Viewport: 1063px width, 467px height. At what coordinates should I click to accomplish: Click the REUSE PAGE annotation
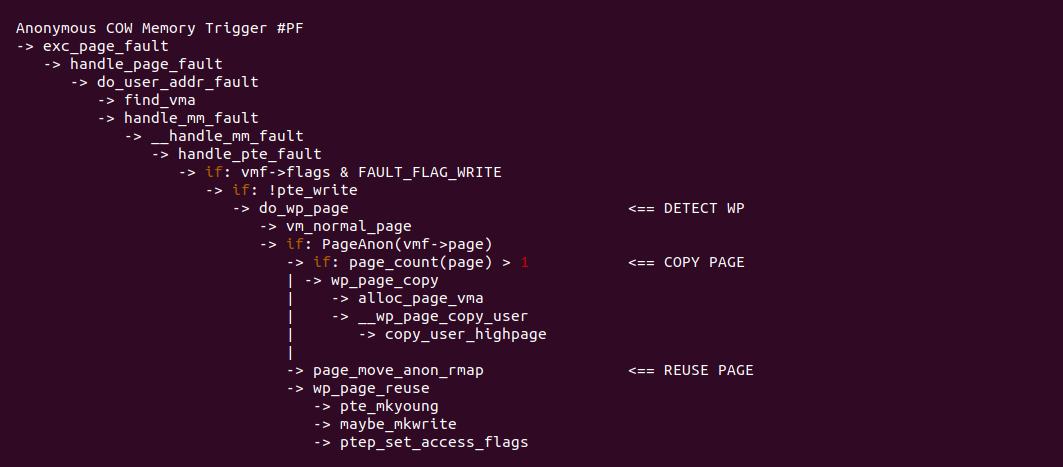pos(708,370)
